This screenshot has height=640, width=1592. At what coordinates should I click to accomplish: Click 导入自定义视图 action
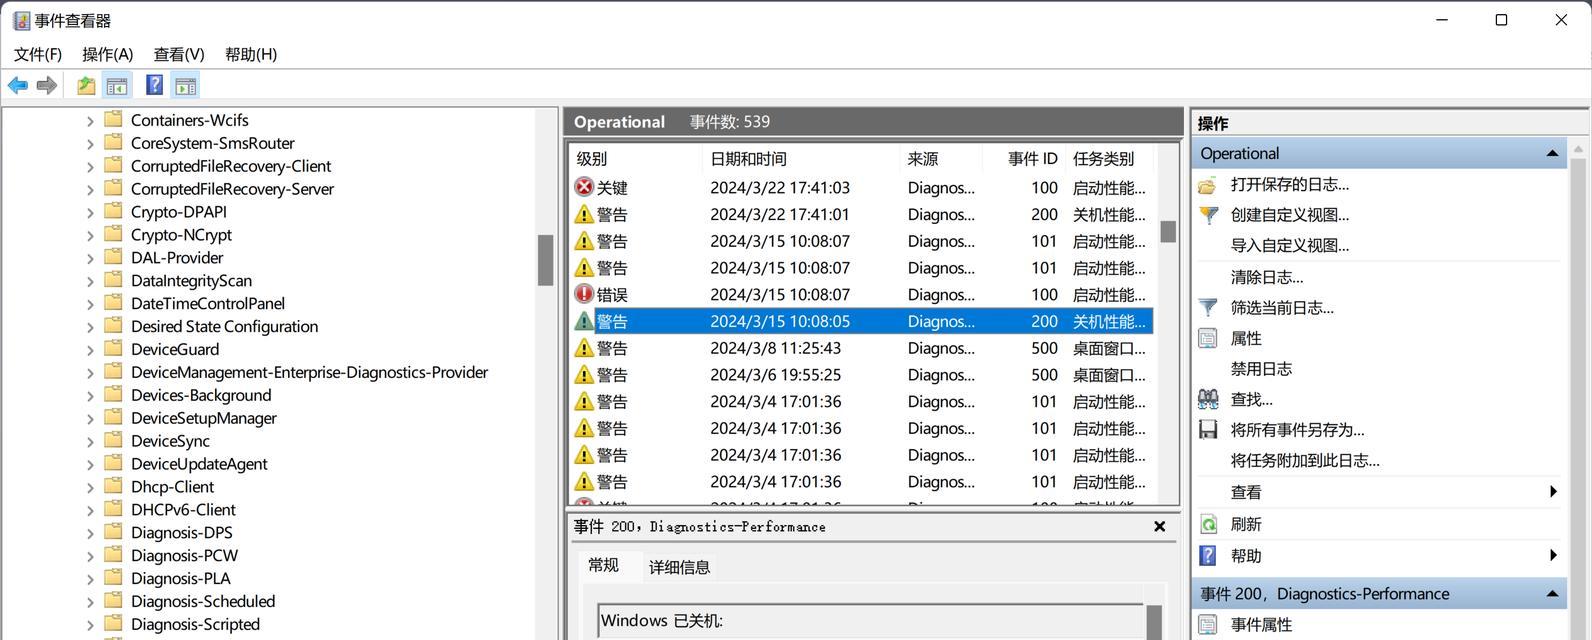coord(1290,246)
